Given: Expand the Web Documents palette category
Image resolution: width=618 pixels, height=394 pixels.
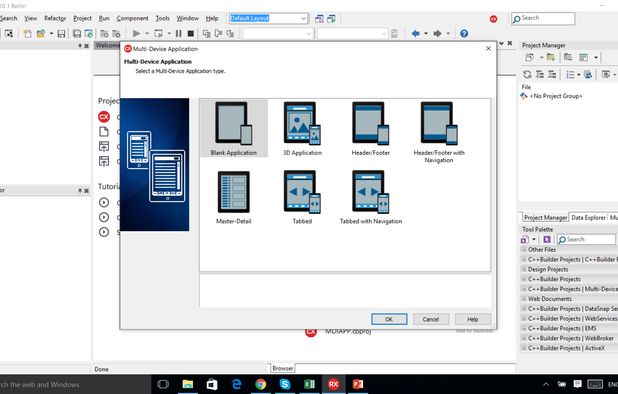Looking at the screenshot, I should [x=524, y=299].
